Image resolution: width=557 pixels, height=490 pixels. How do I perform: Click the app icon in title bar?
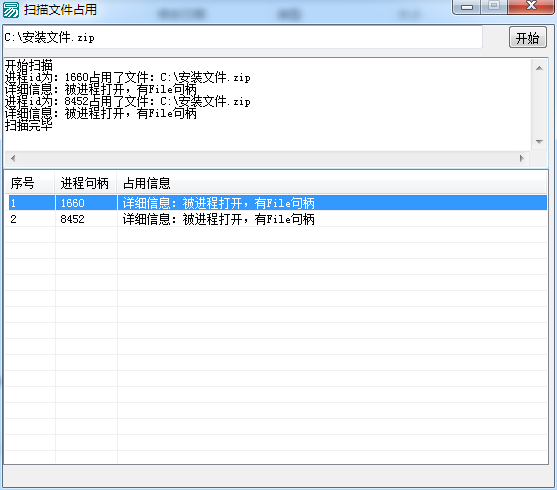click(x=11, y=10)
